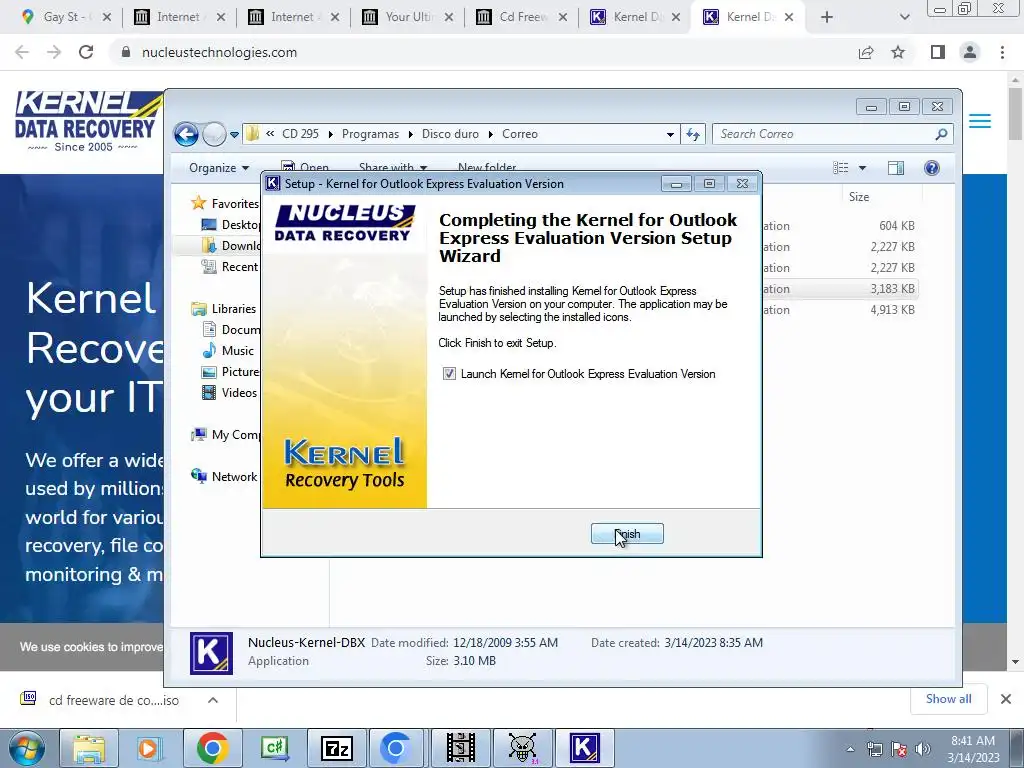Viewport: 1024px width, 768px height.
Task: Click the Finish button in Setup wizard
Action: pyautogui.click(x=627, y=534)
